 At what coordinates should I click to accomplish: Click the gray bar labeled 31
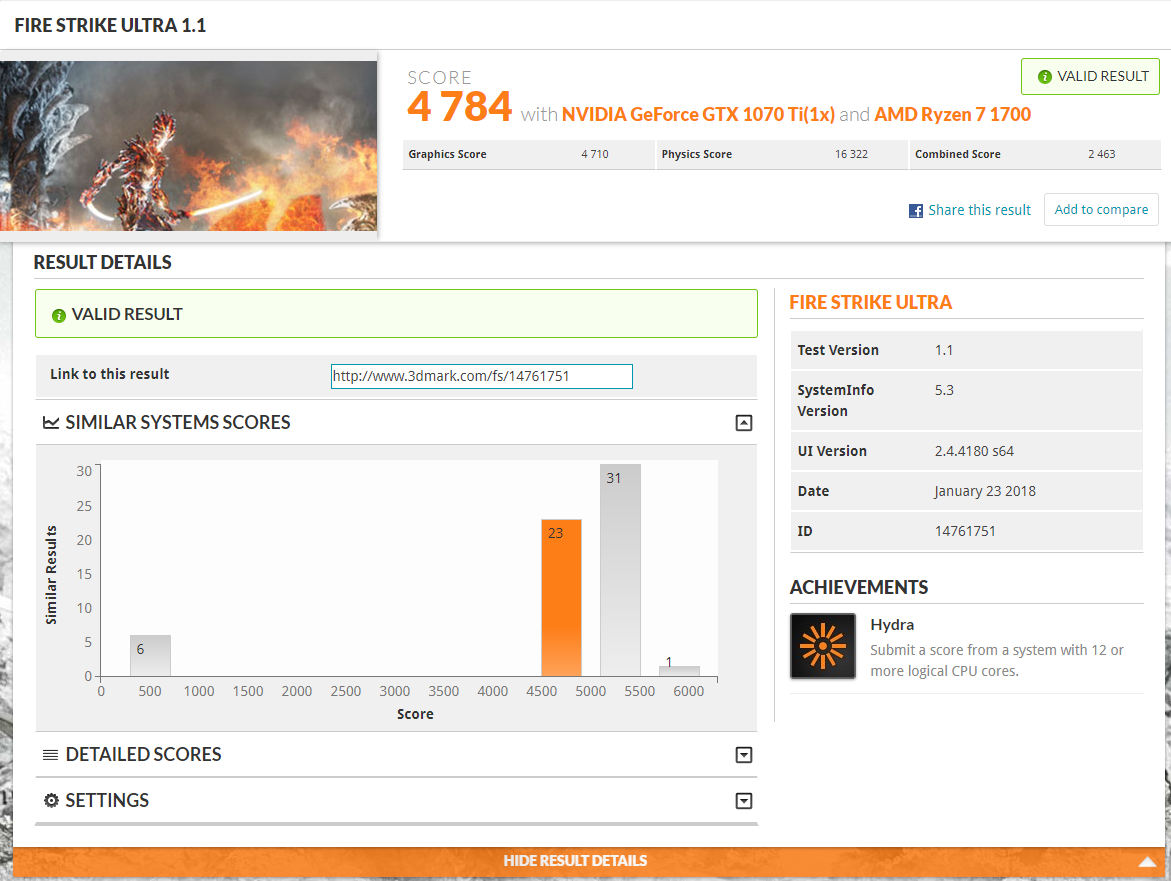620,570
